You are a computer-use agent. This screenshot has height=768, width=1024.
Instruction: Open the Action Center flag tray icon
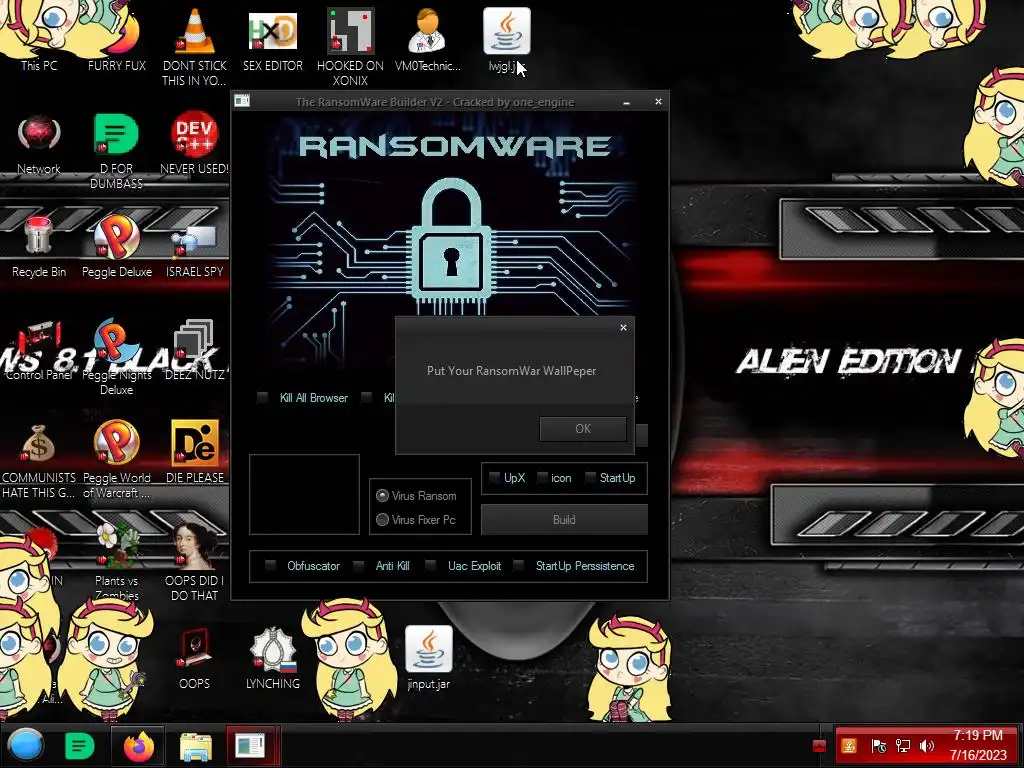(x=878, y=746)
